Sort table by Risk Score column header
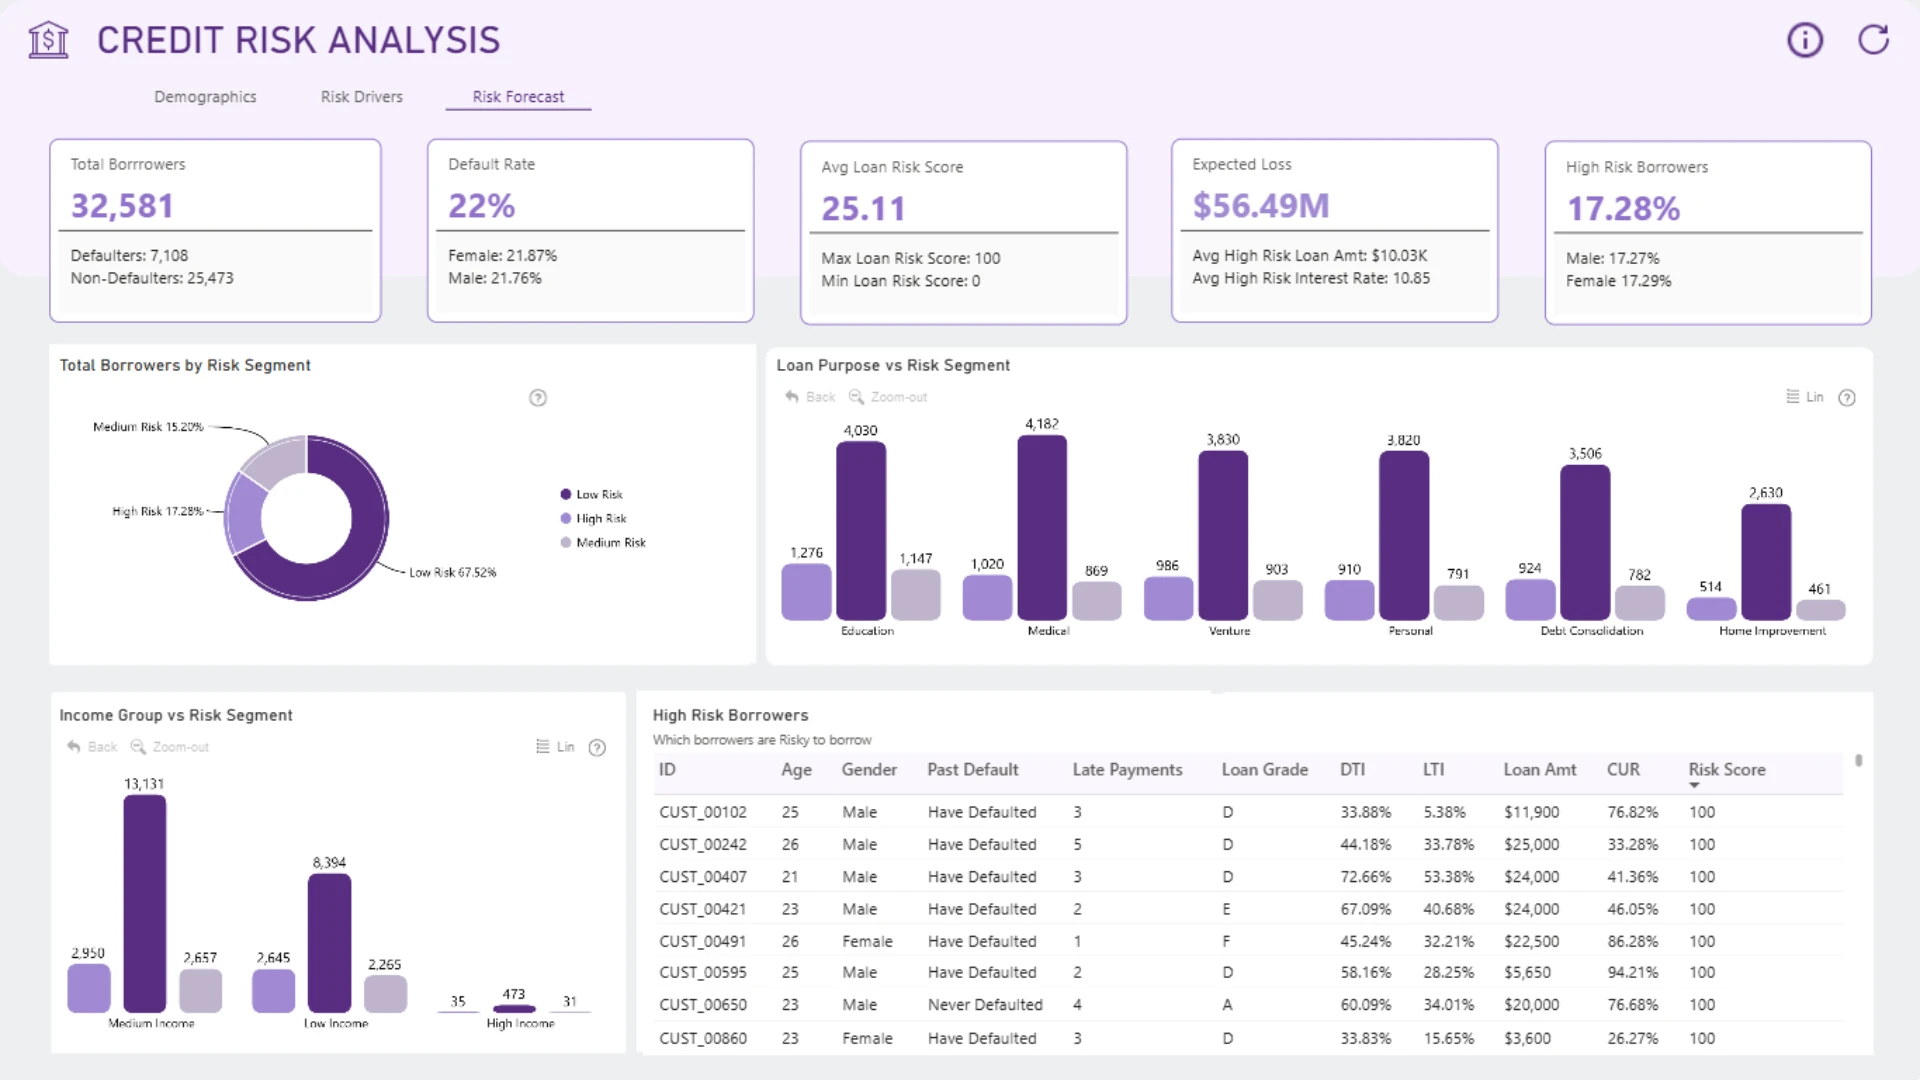This screenshot has width=1920, height=1080. pos(1727,770)
